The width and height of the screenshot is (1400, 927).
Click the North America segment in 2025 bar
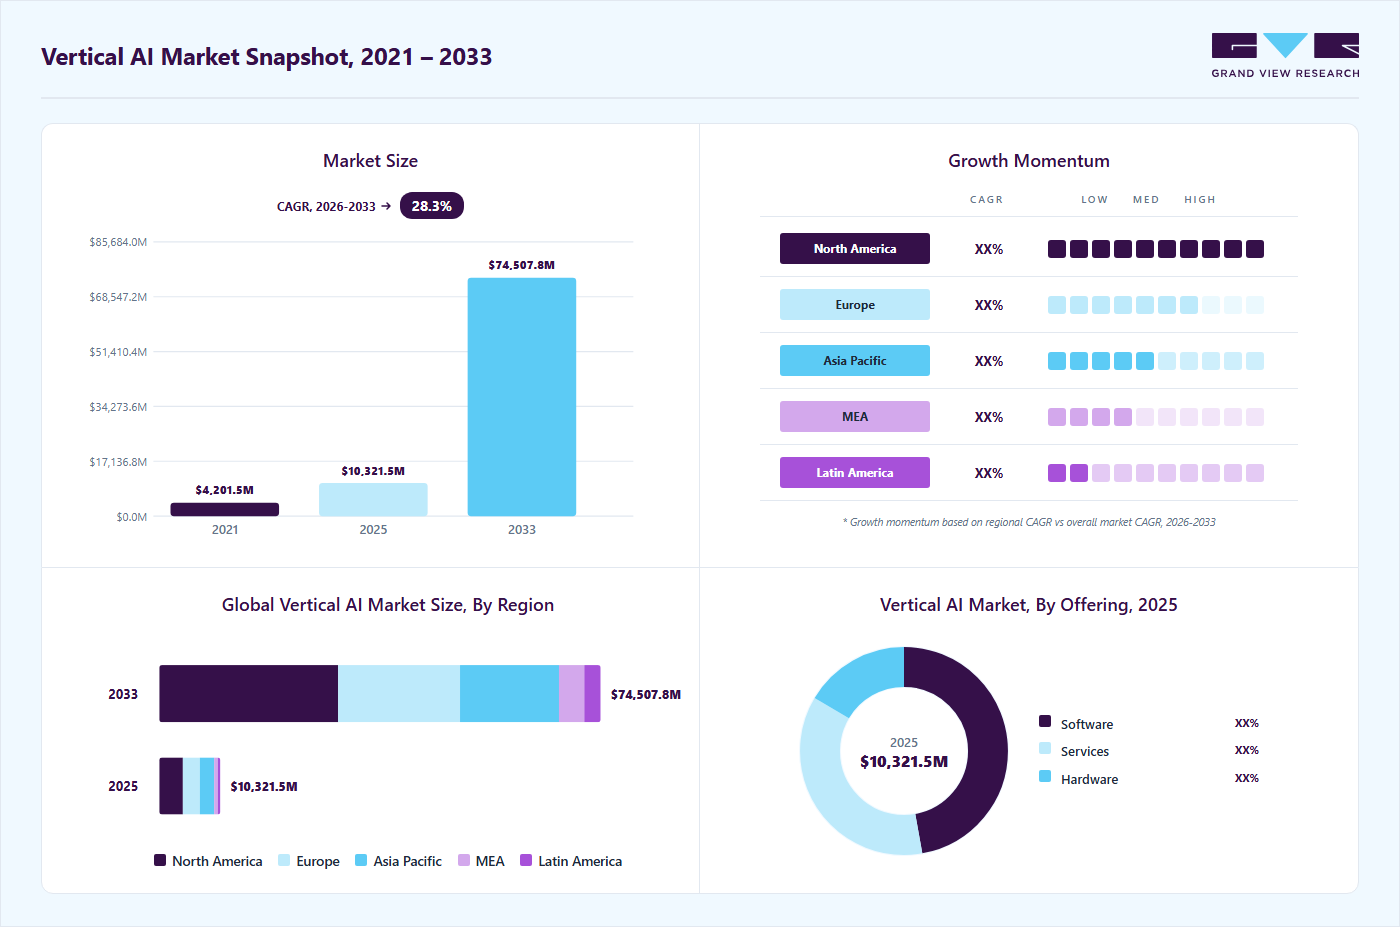tap(171, 786)
